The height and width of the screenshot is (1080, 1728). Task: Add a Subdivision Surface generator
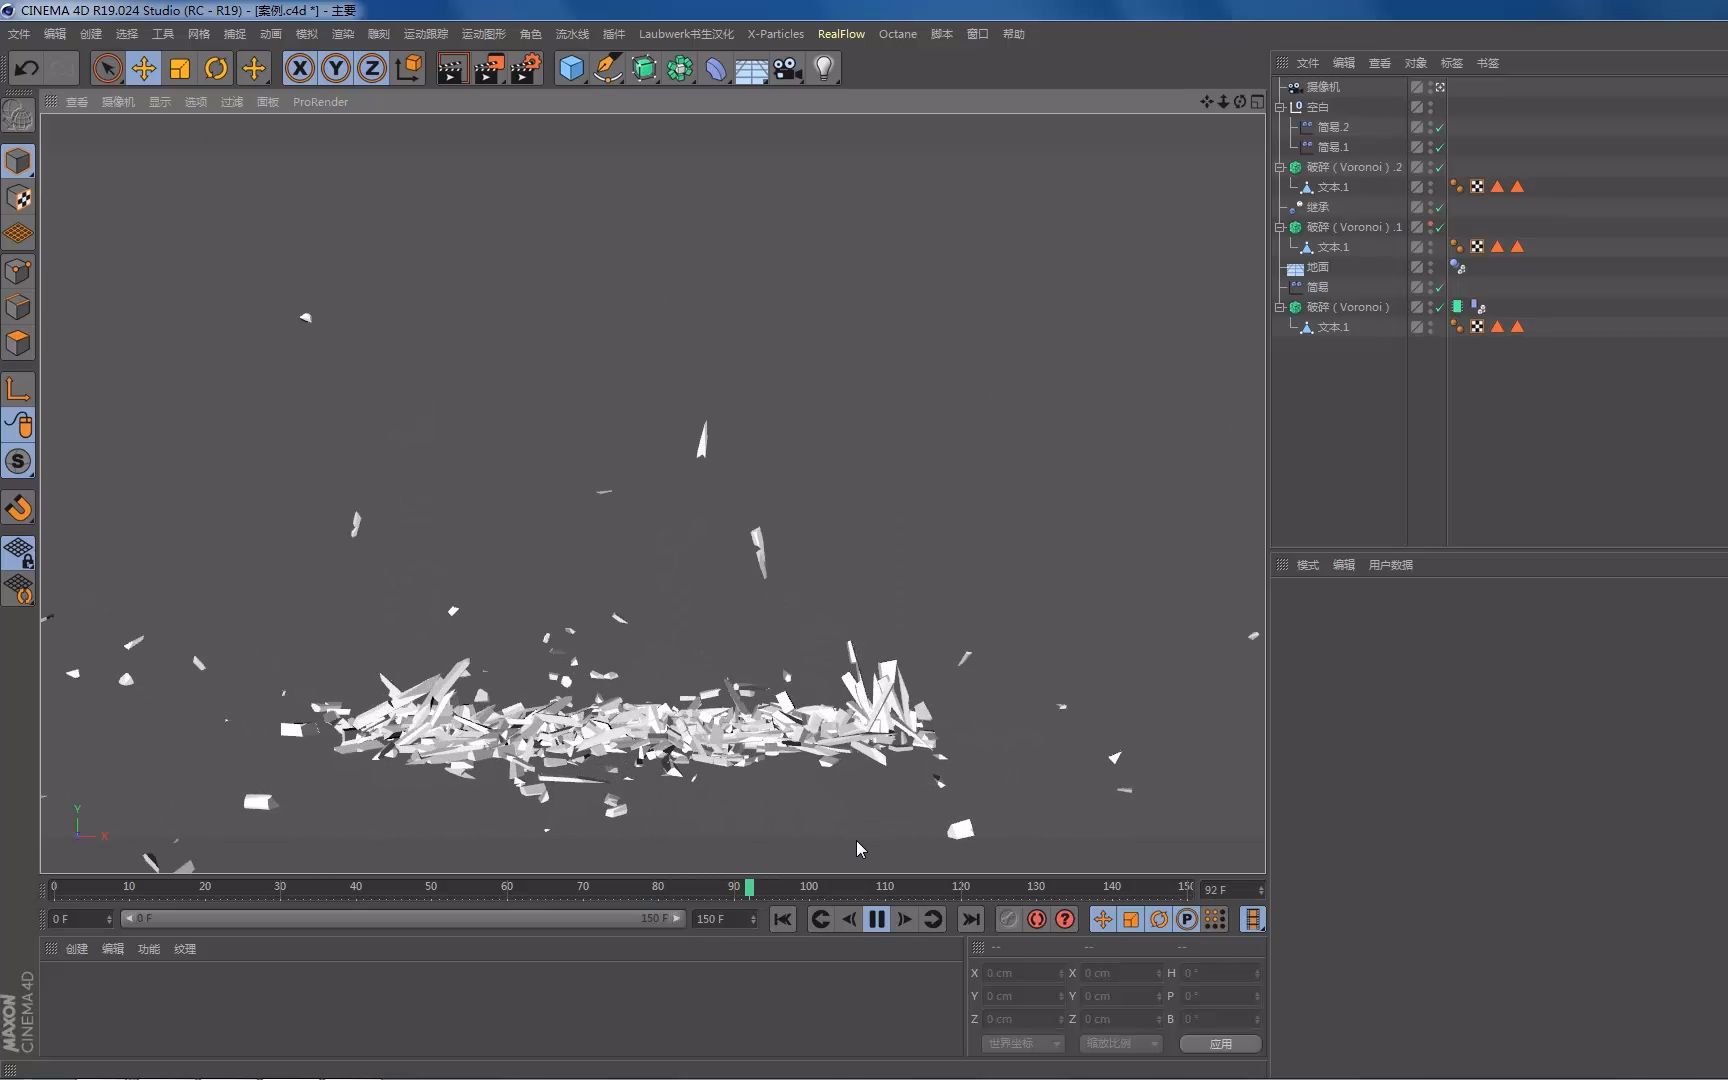pyautogui.click(x=645, y=68)
